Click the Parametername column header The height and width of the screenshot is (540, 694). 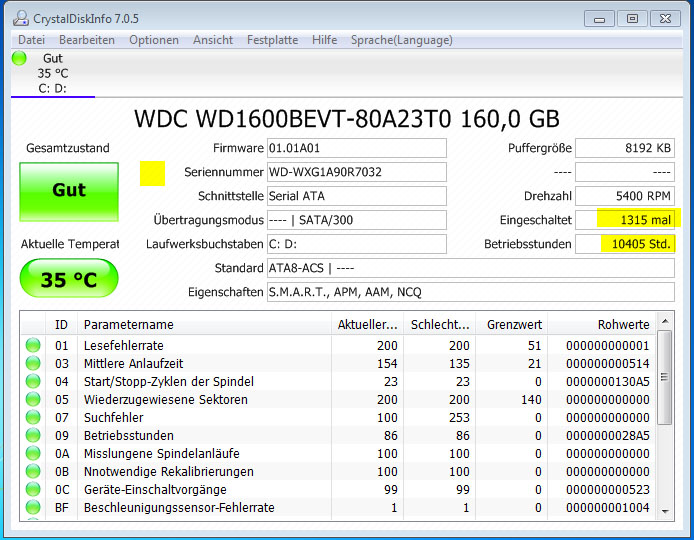pyautogui.click(x=204, y=324)
